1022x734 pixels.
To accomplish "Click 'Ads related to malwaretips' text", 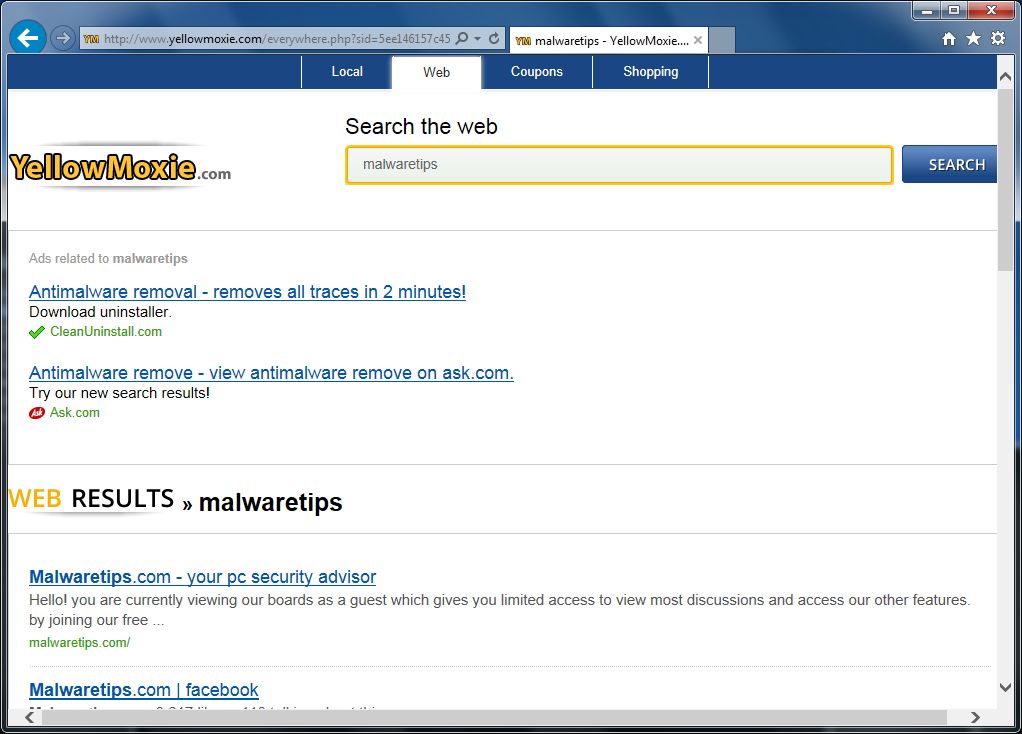I will 108,259.
